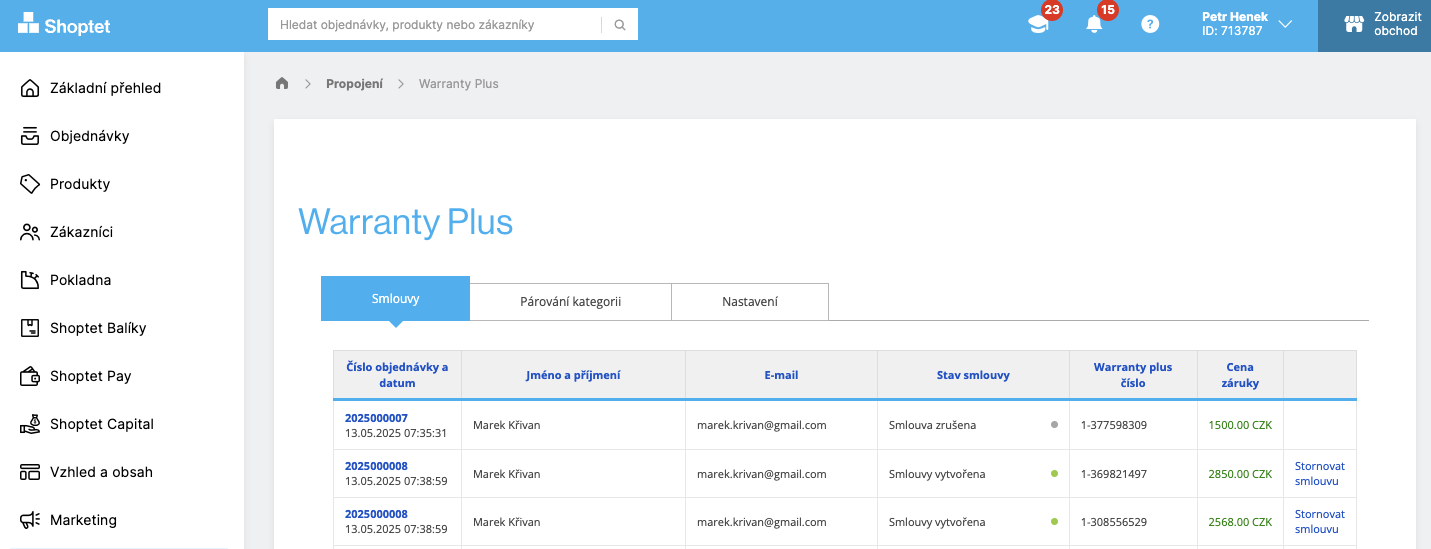
Task: Go to Shoptet Capital section
Action: pos(101,424)
